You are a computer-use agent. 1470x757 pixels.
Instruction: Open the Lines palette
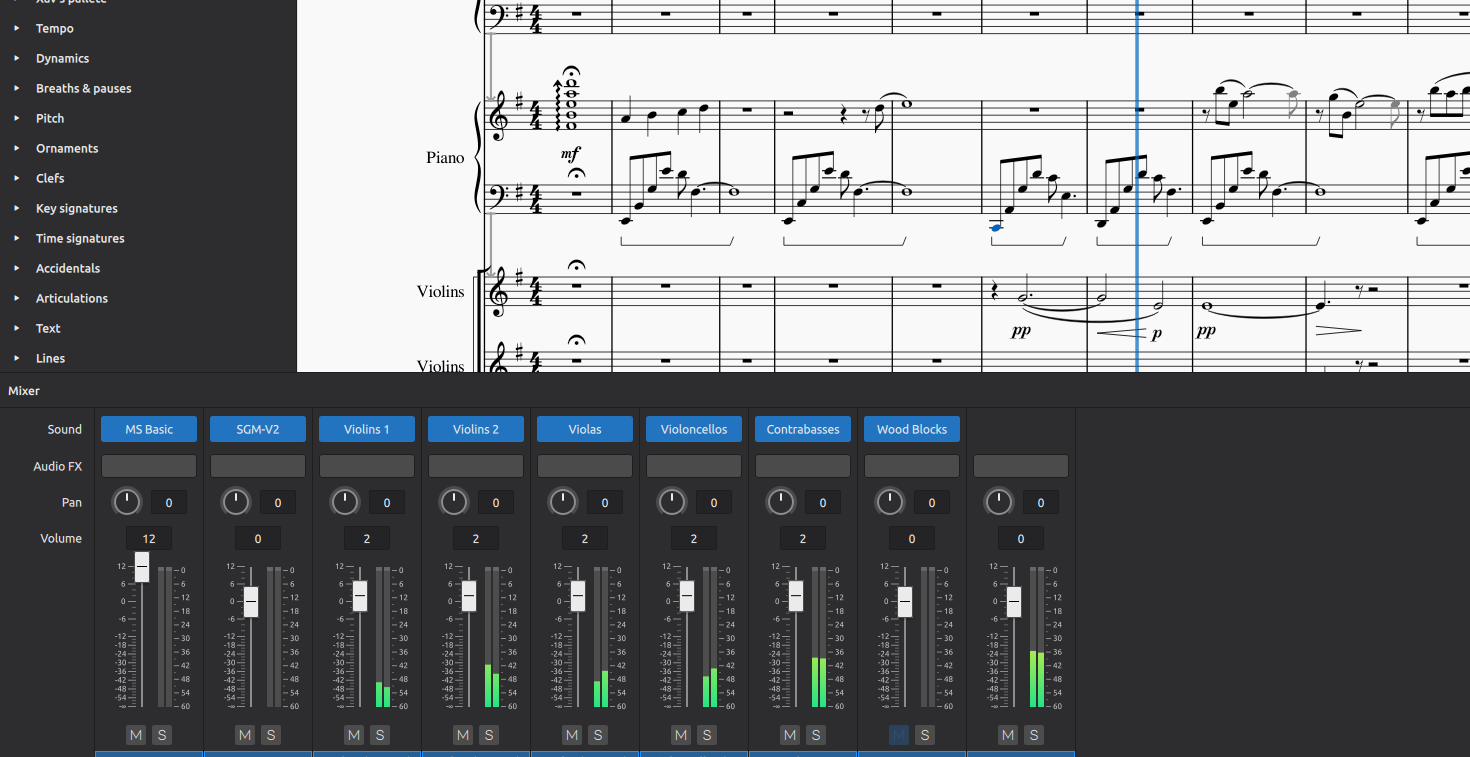pyautogui.click(x=49, y=358)
